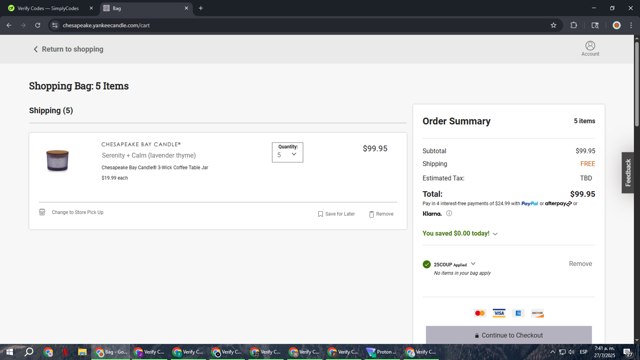This screenshot has width=640, height=360.
Task: Open the Windows Start menu
Action: point(10,352)
